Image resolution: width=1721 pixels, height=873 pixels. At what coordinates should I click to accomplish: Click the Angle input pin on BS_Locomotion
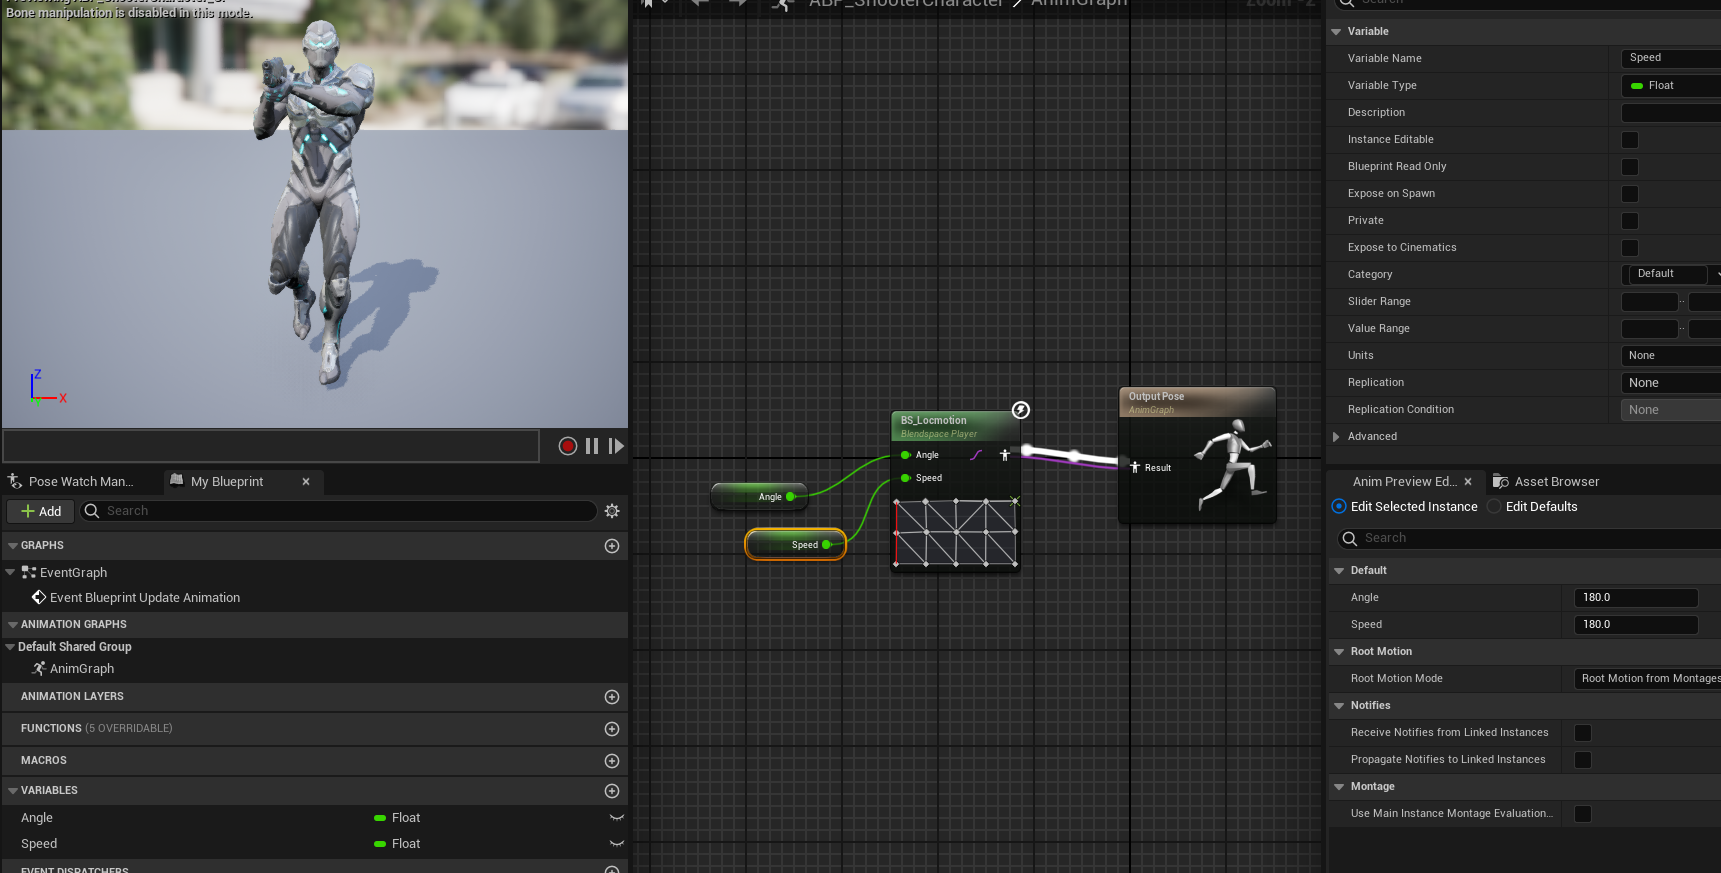point(906,455)
